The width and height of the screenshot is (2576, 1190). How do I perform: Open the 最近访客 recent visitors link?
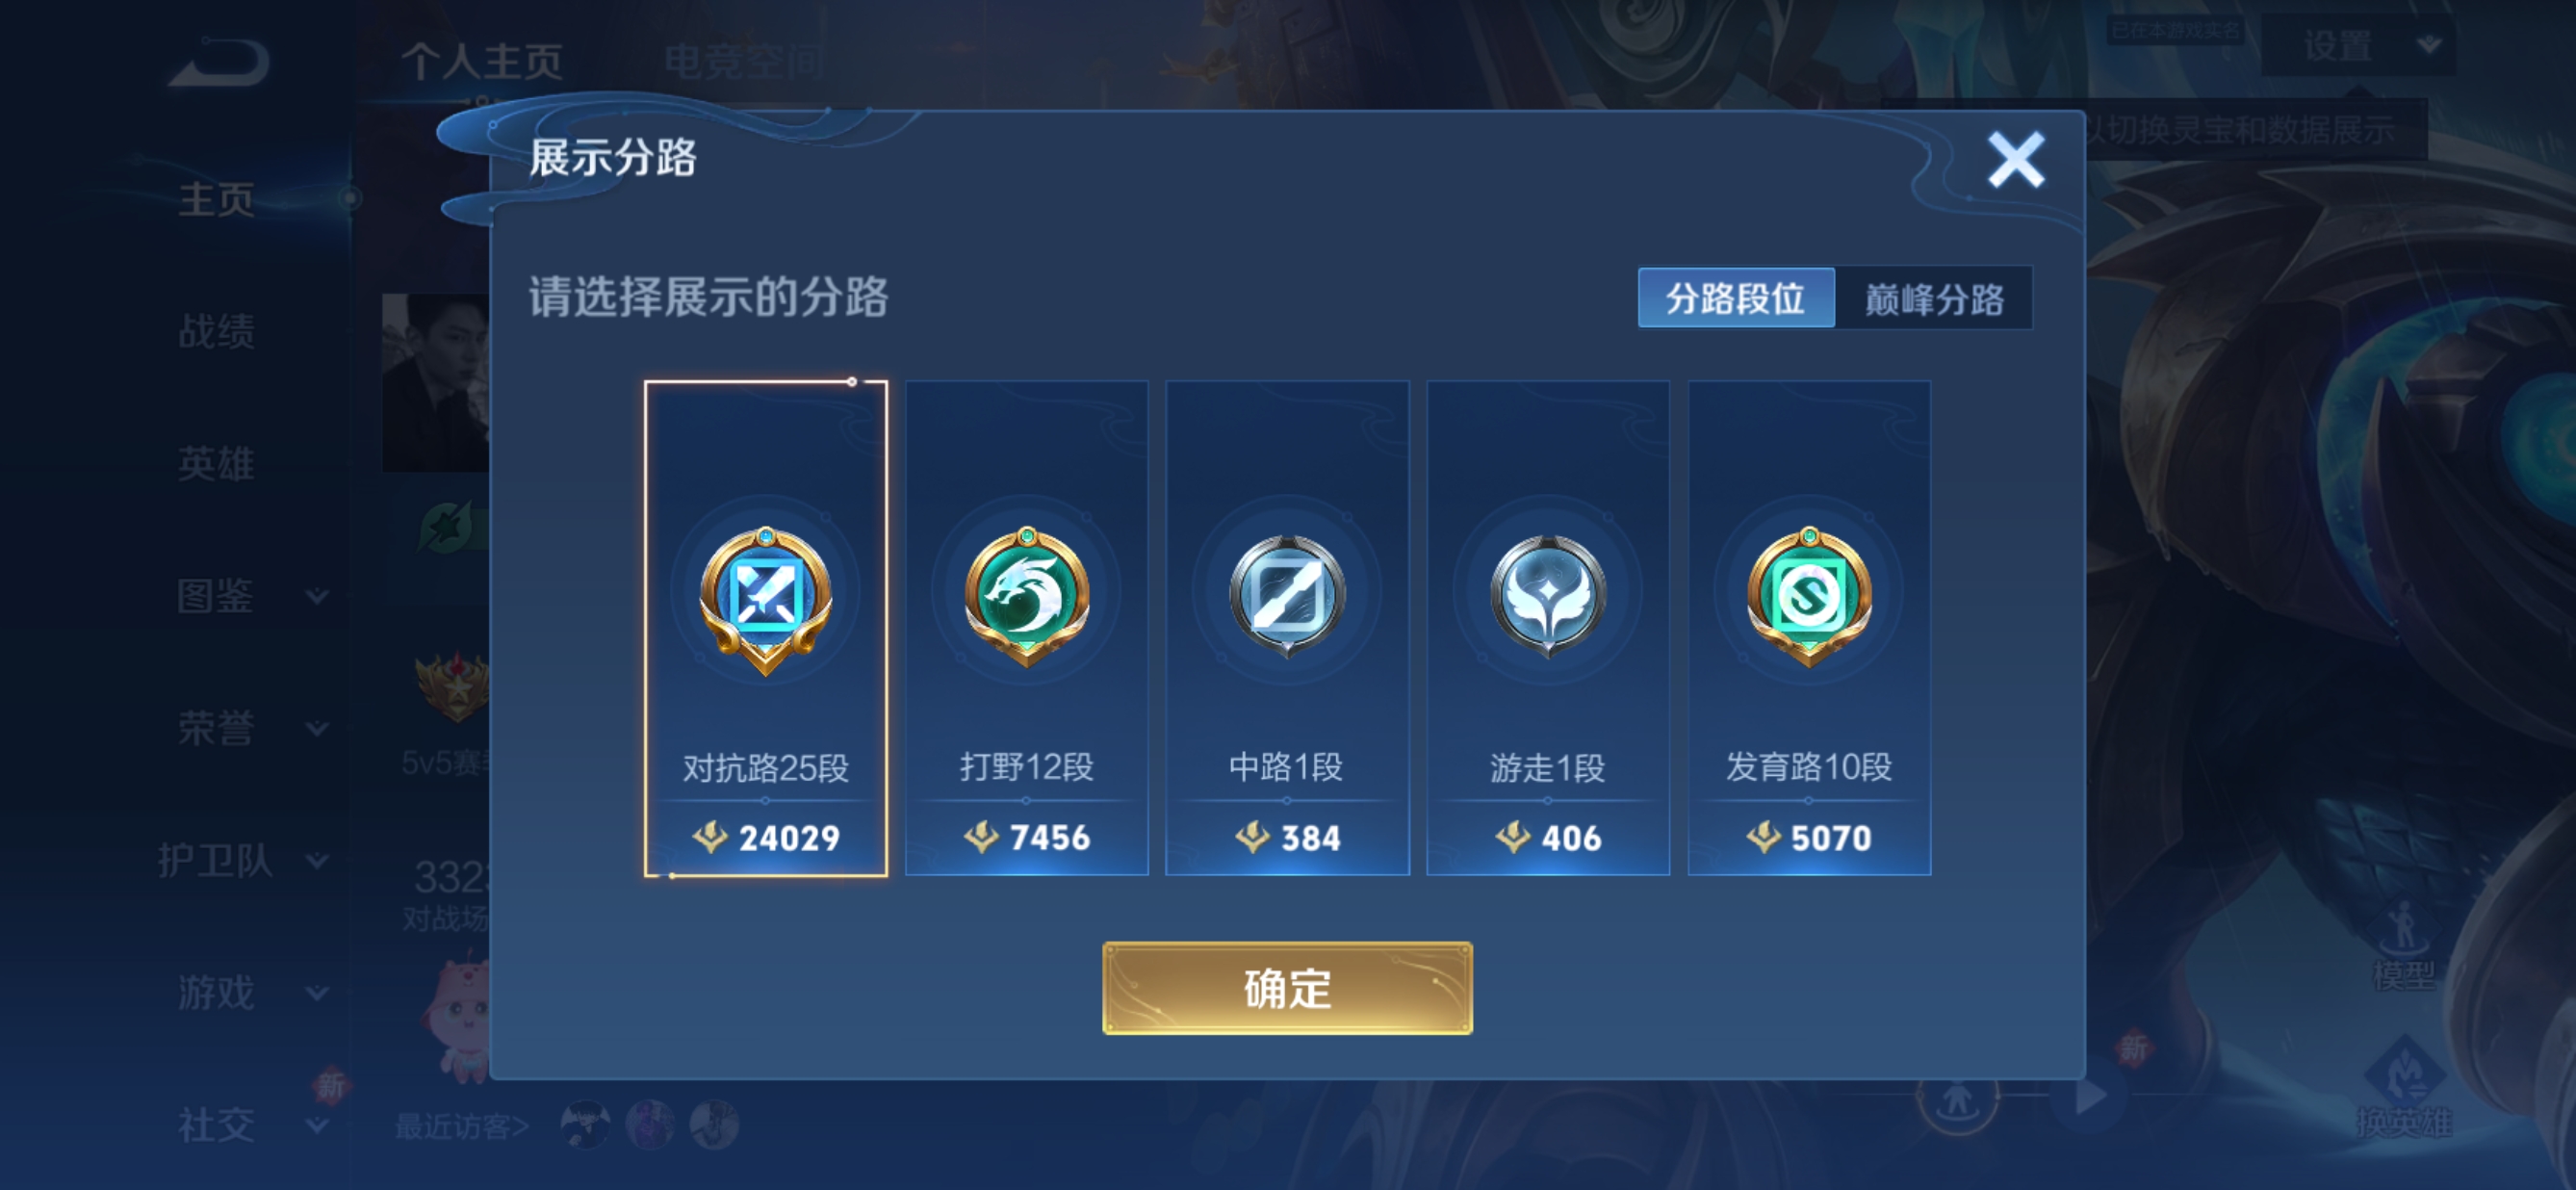[461, 1127]
